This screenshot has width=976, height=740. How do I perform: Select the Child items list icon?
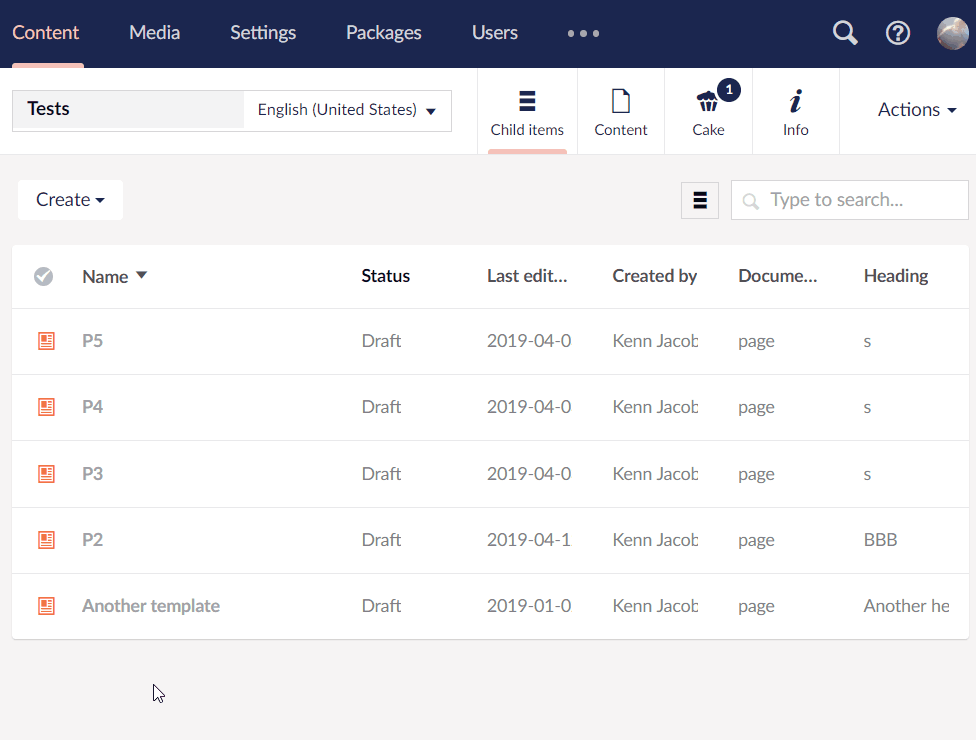527,100
